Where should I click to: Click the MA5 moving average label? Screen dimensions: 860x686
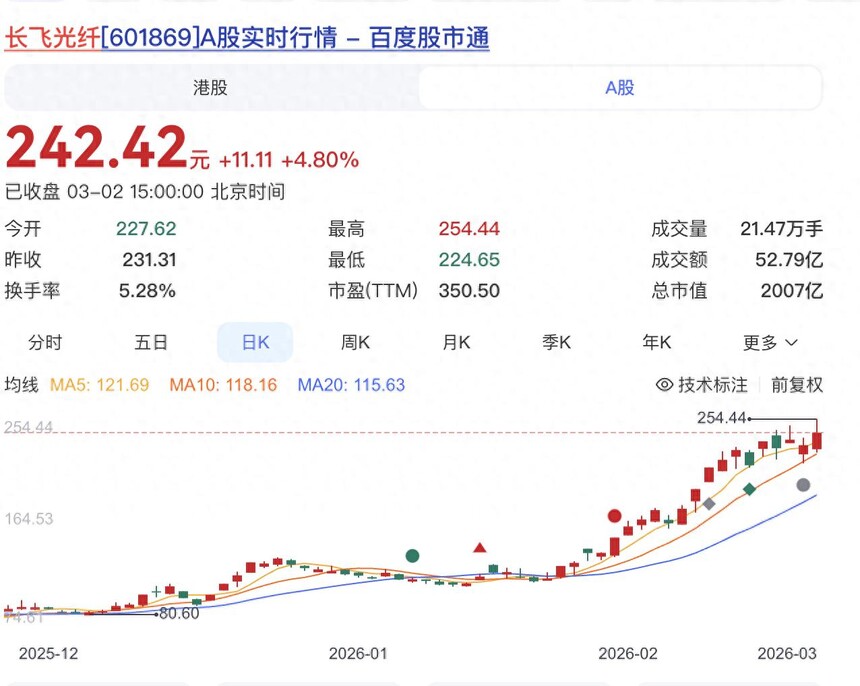click(99, 385)
